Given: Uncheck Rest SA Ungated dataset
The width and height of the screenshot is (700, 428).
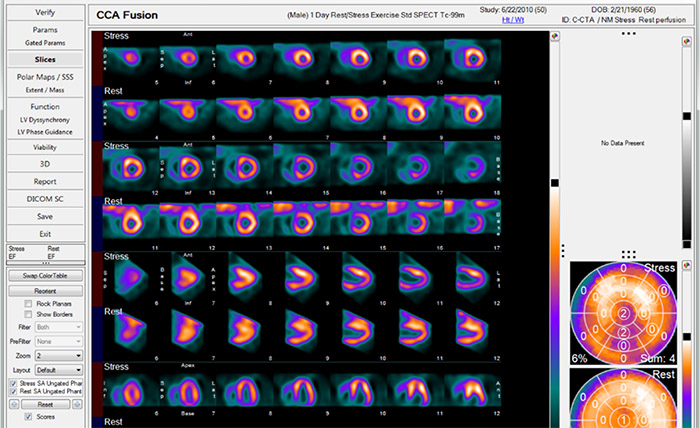Looking at the screenshot, I should pyautogui.click(x=13, y=391).
